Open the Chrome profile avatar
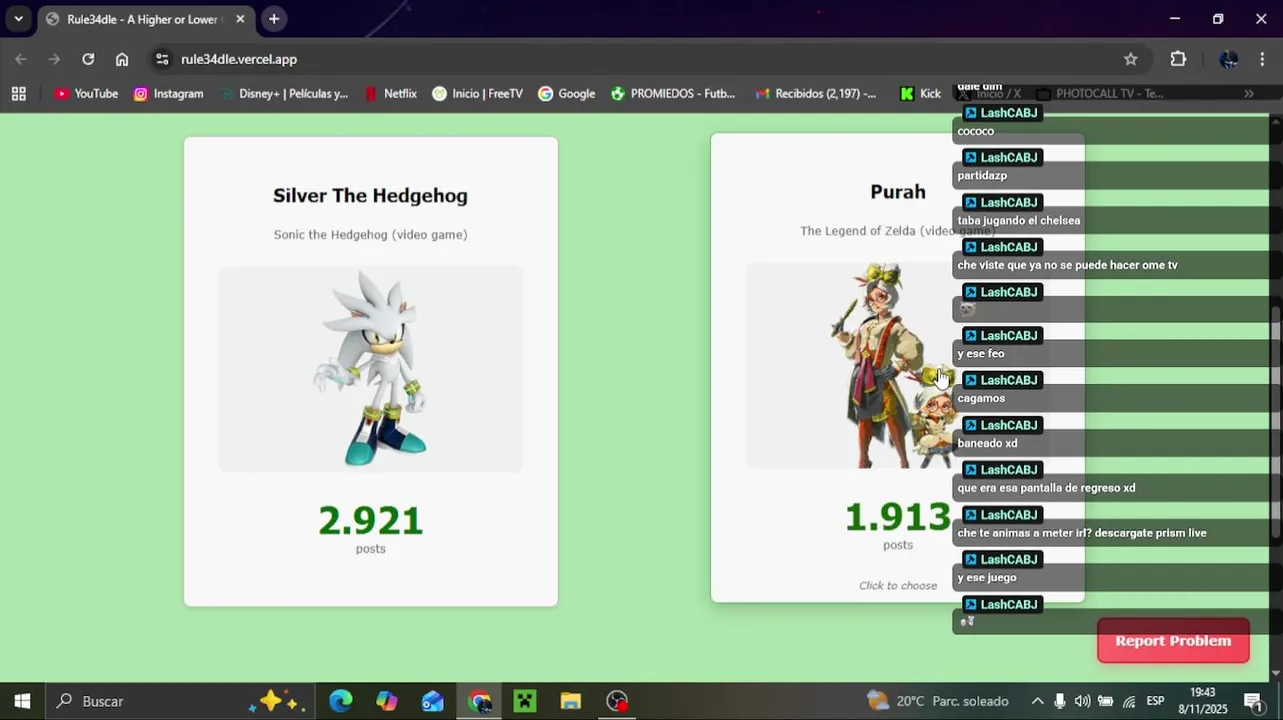This screenshot has width=1283, height=720. (x=1228, y=59)
